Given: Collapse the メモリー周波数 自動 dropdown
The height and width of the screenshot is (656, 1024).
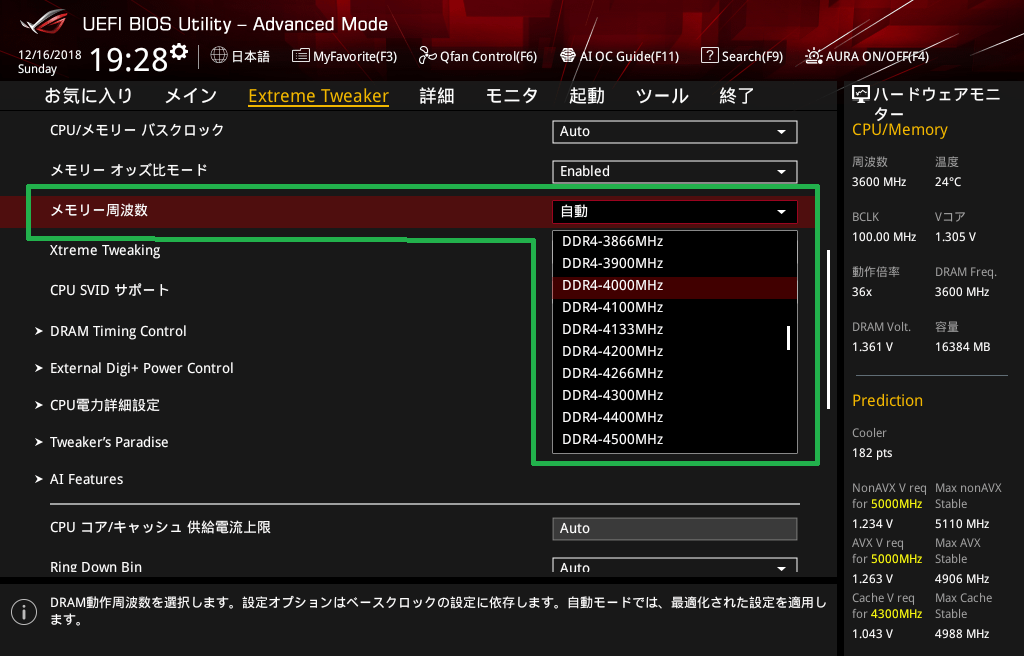Looking at the screenshot, I should [x=675, y=211].
